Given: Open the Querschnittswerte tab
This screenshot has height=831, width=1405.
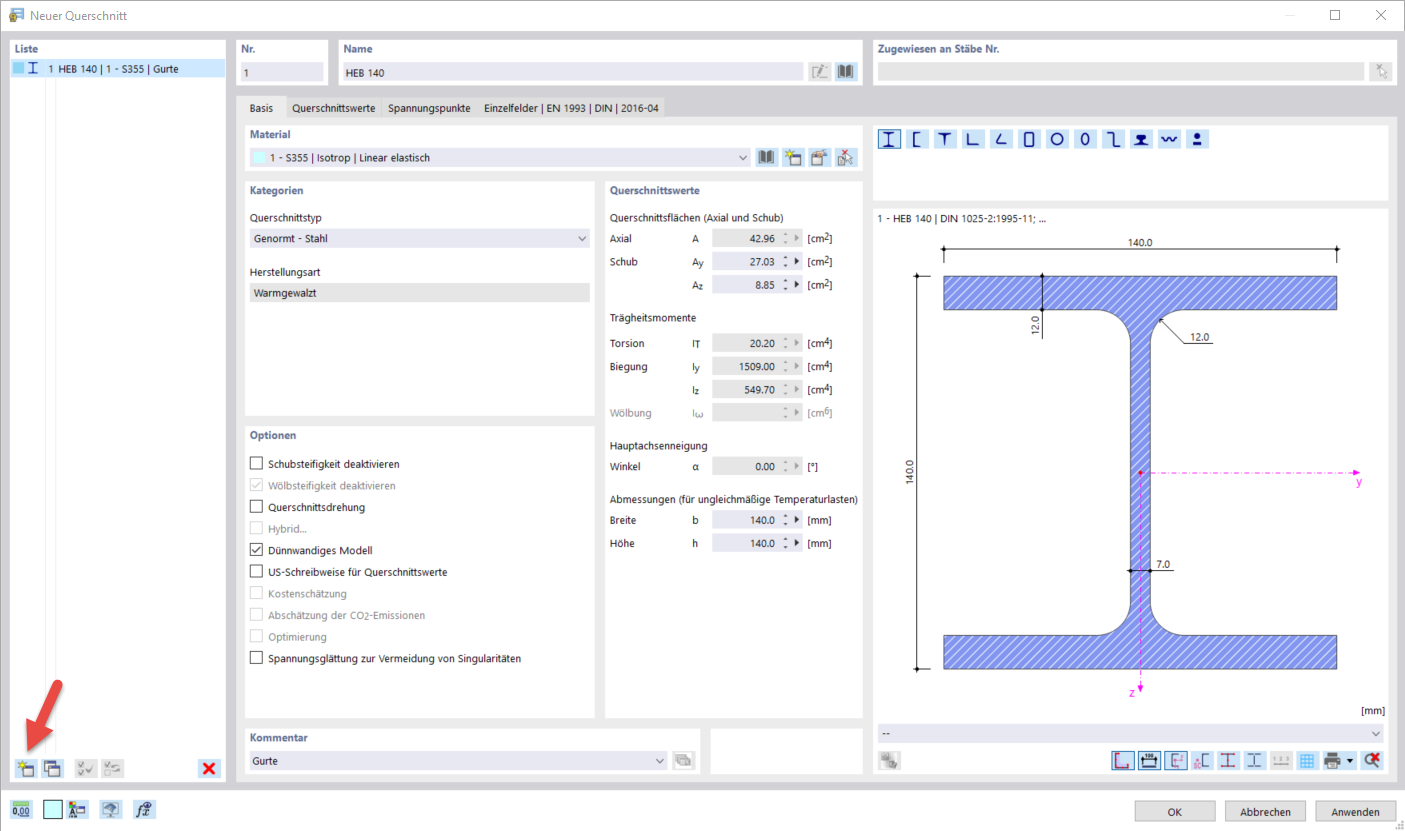Looking at the screenshot, I should pyautogui.click(x=334, y=108).
